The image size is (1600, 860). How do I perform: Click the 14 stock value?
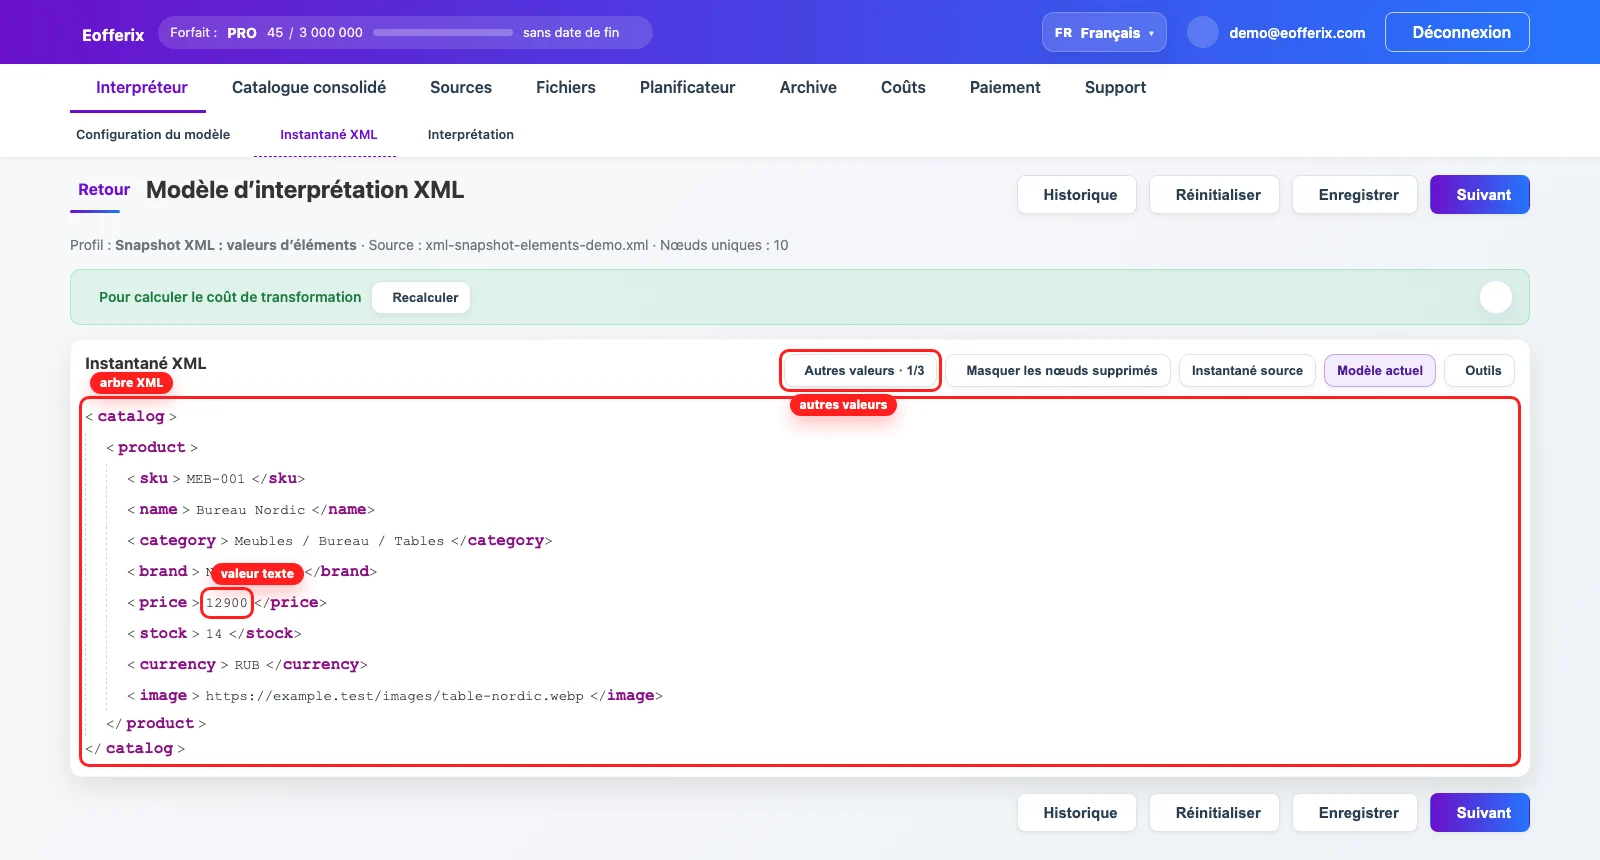pos(214,634)
